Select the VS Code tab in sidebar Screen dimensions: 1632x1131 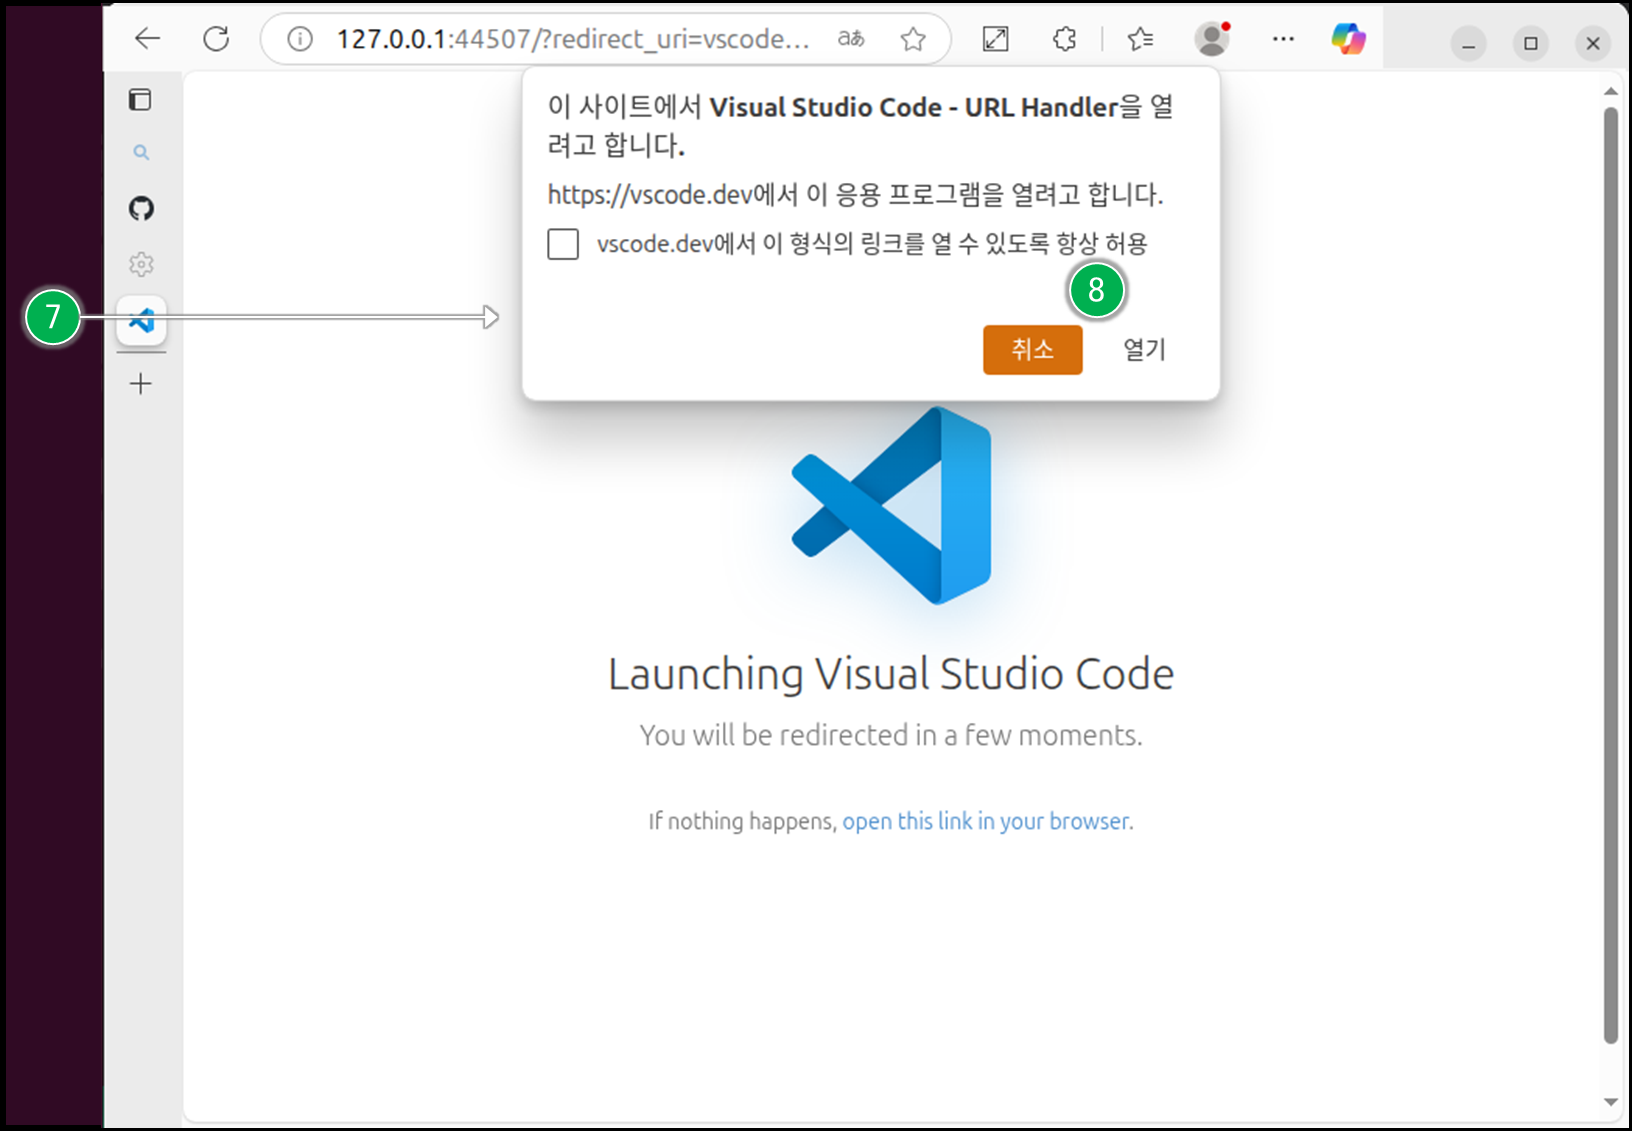tap(141, 320)
